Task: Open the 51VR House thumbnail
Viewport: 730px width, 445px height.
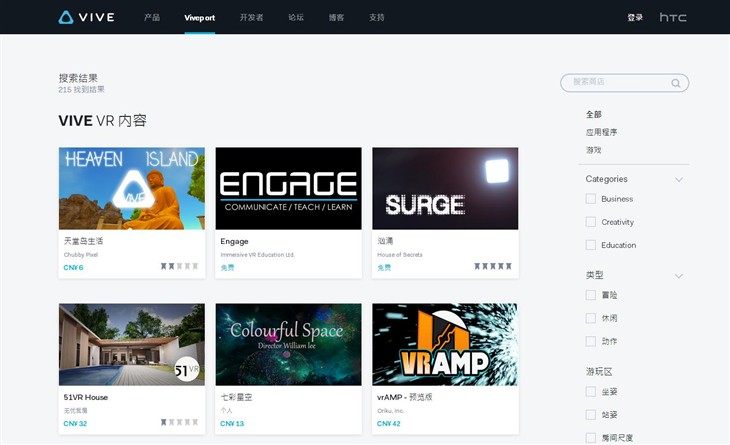Action: pos(132,344)
